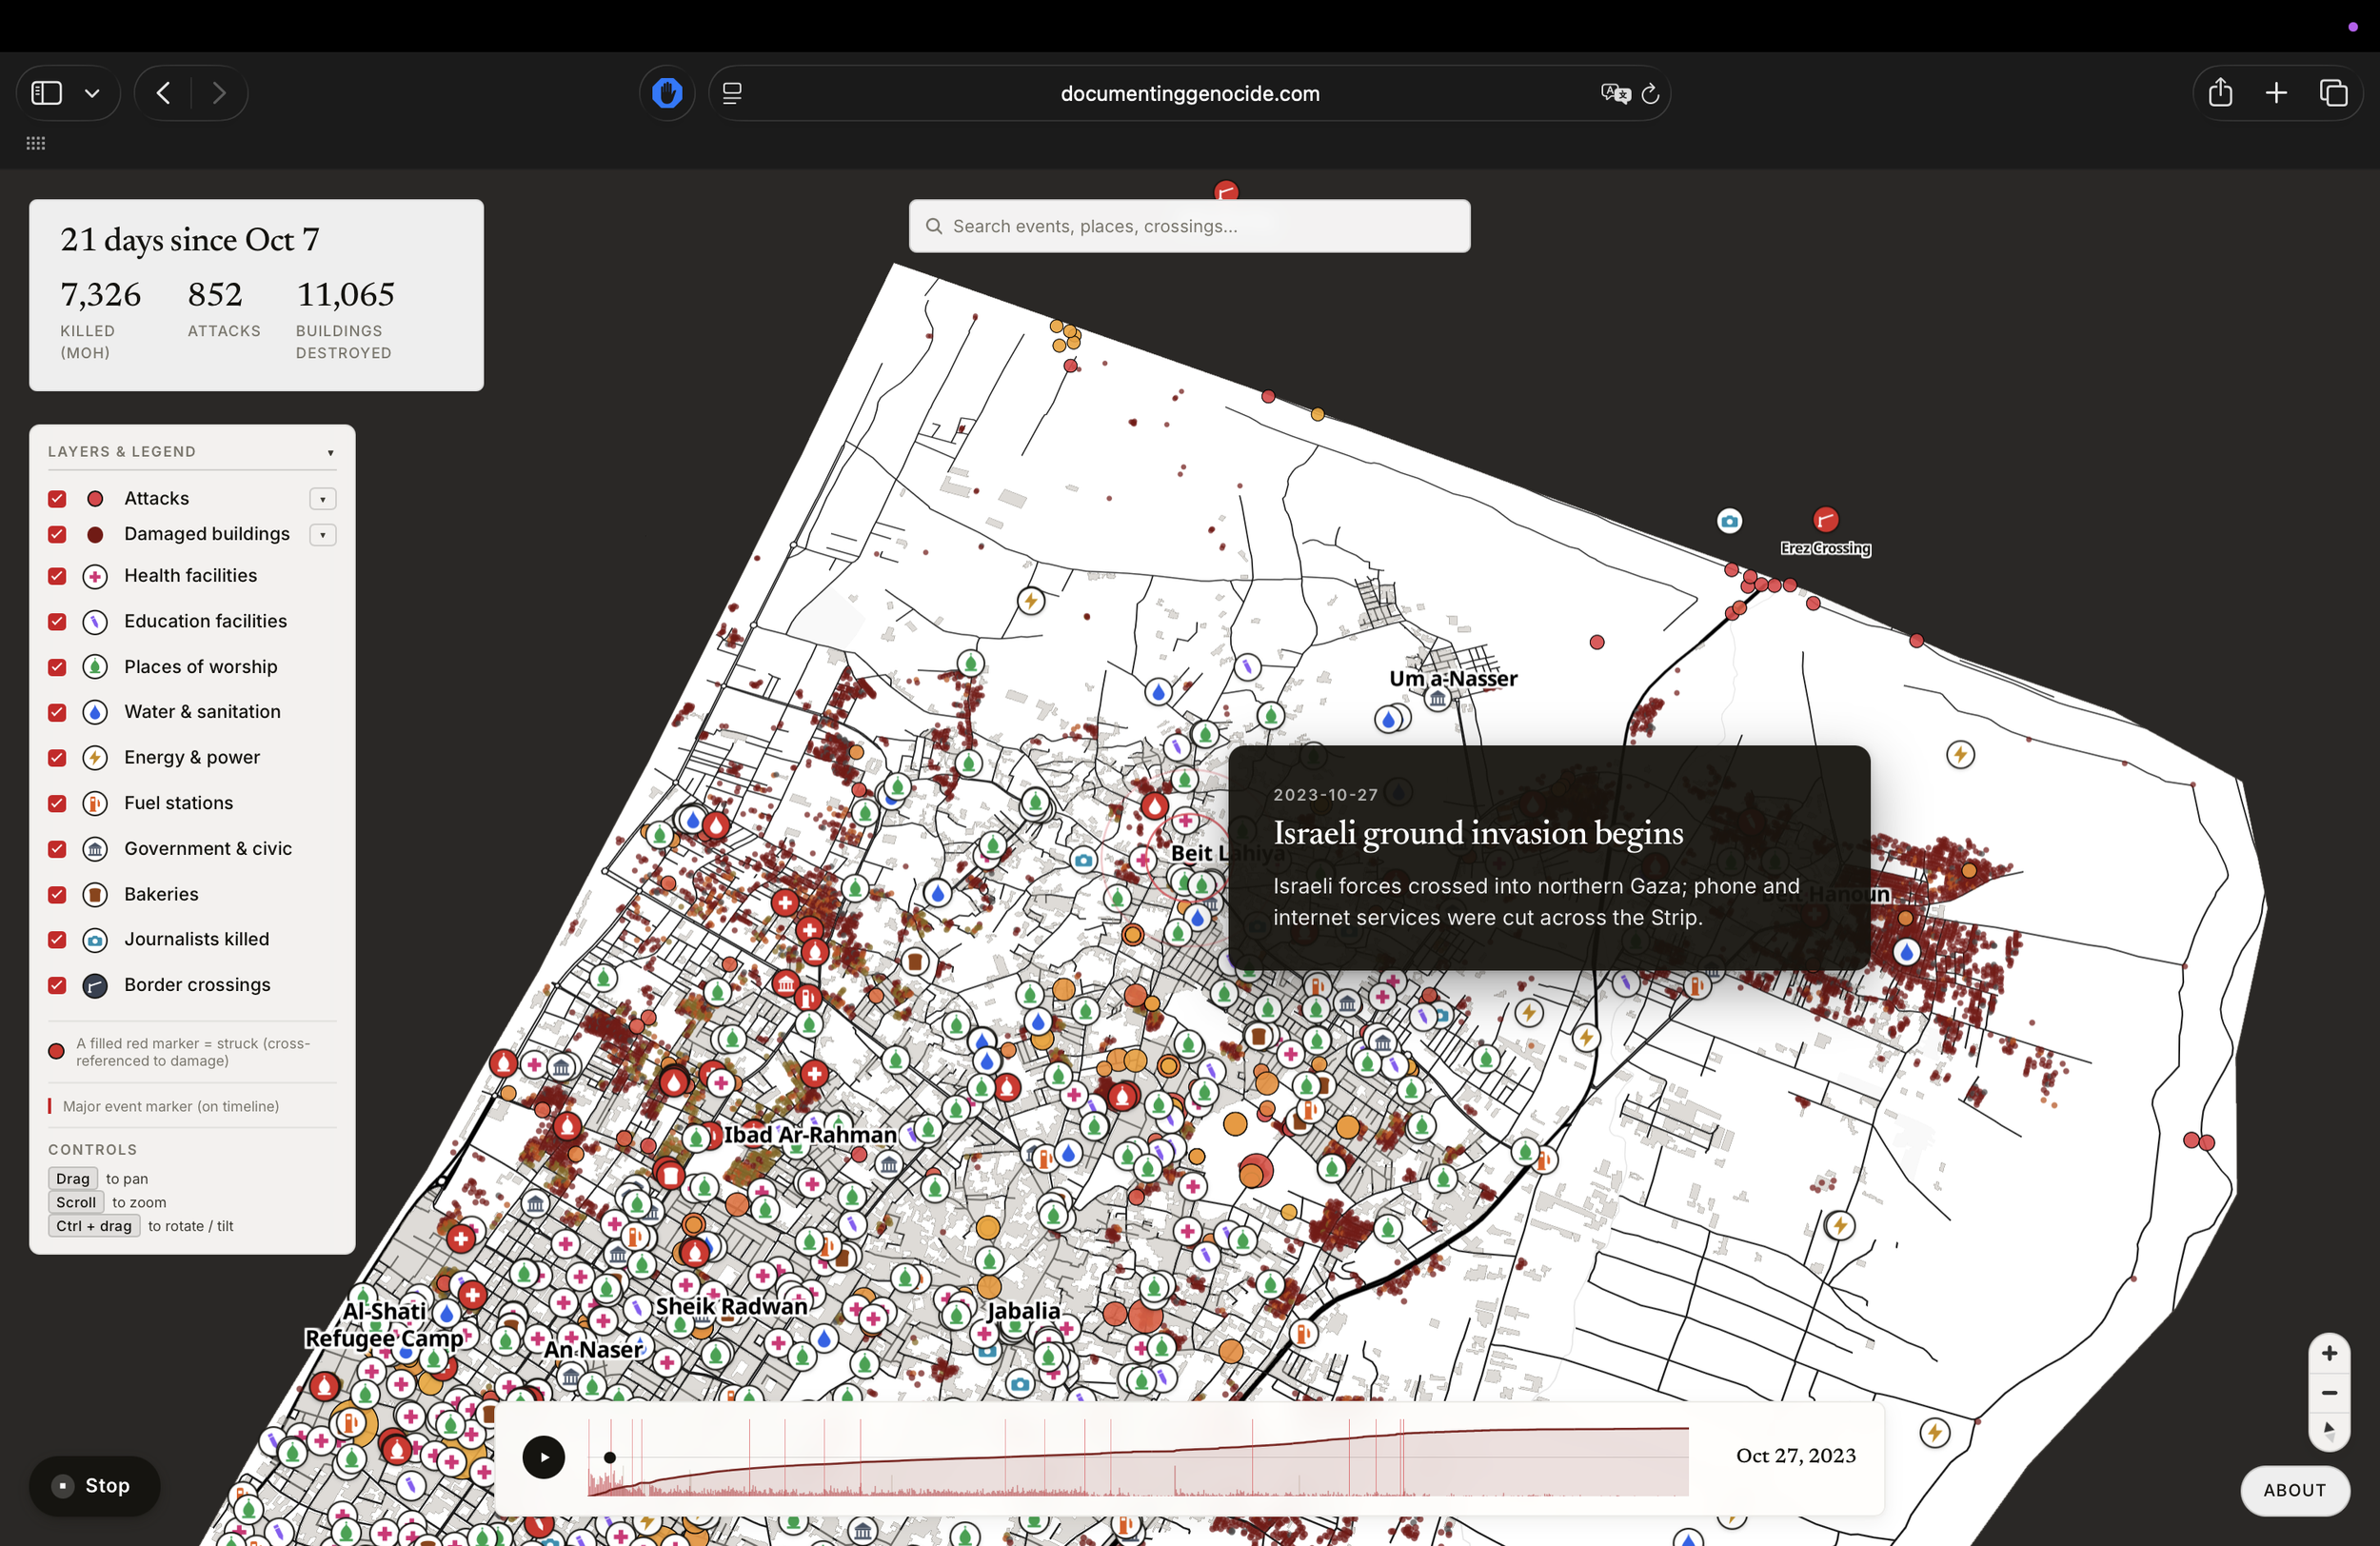Click the documentinggenocide.com address bar

(1189, 93)
